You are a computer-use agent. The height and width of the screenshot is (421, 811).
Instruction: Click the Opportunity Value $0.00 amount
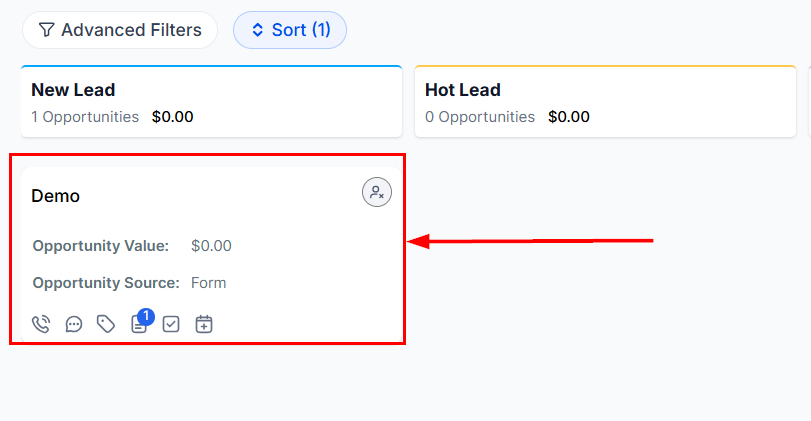211,246
